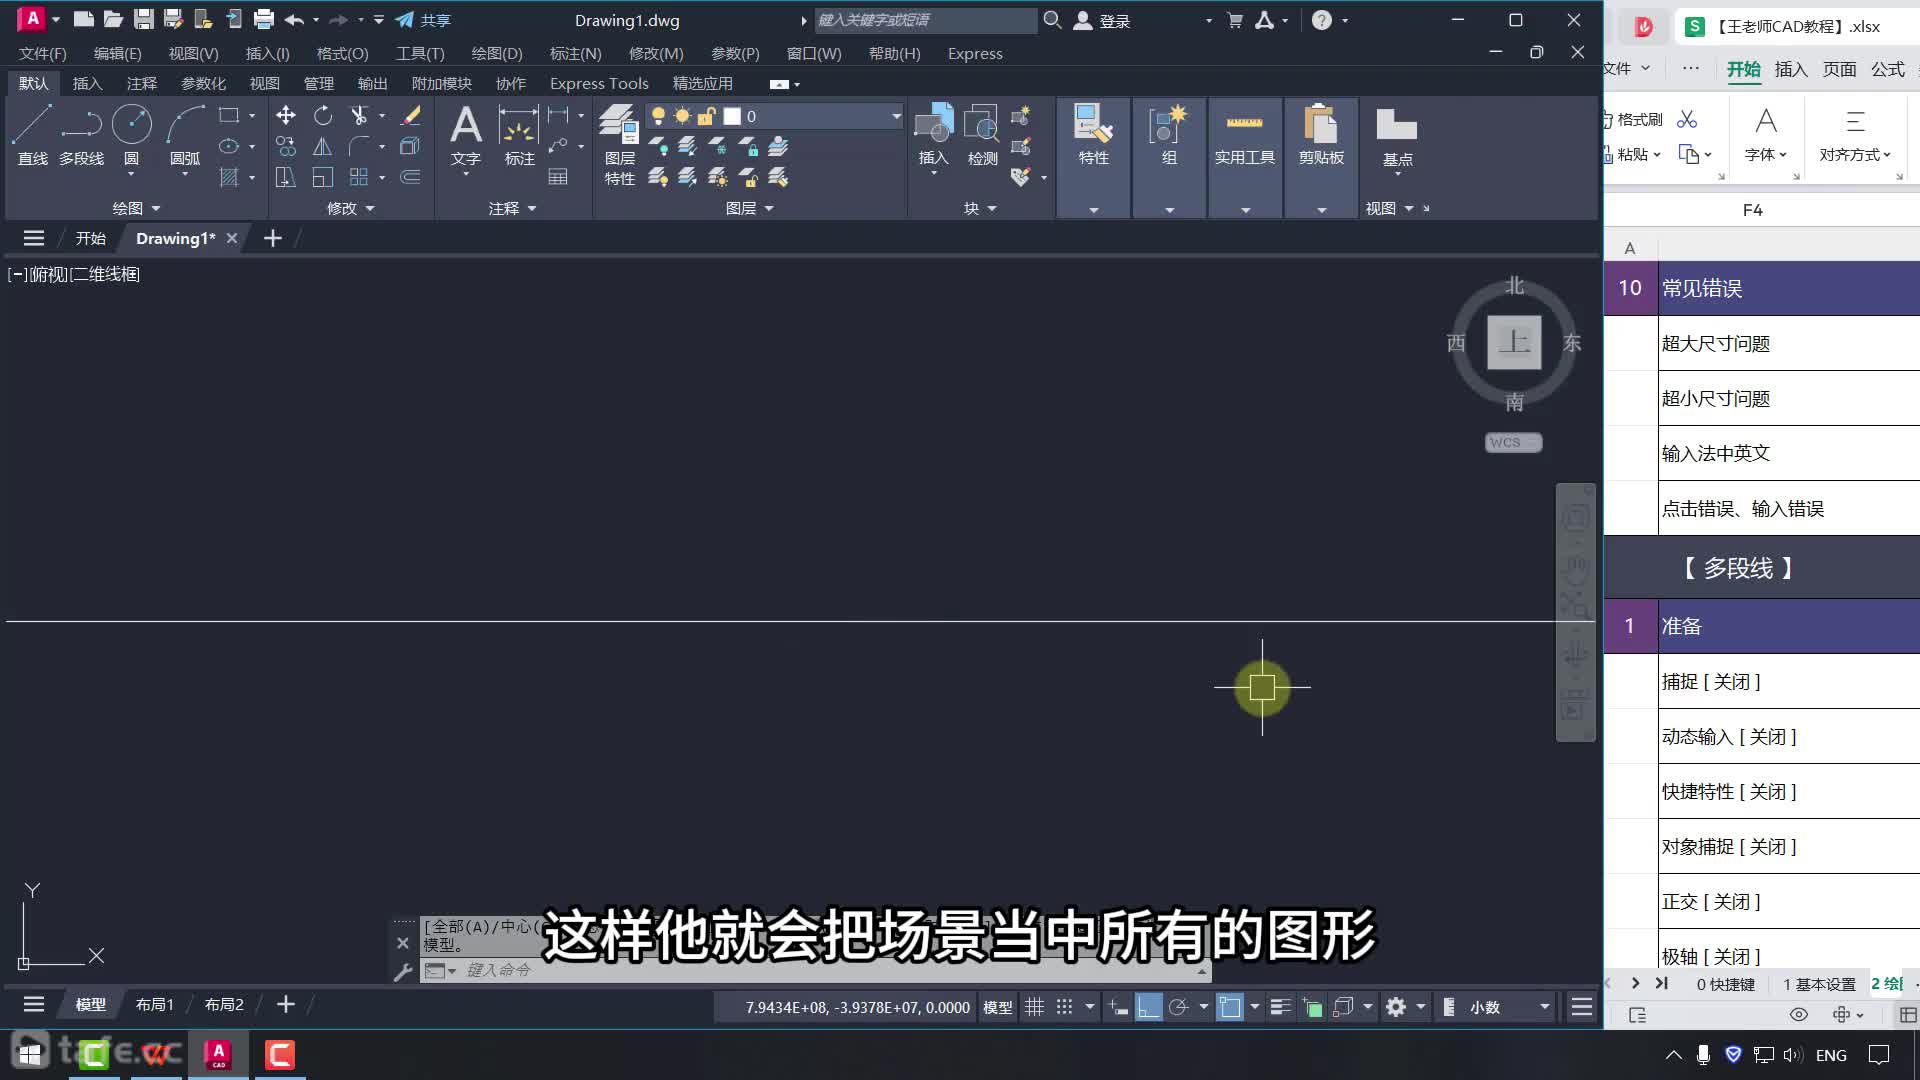Toggle selection cycling cube icon in status bar
The height and width of the screenshot is (1080, 1920).
pyautogui.click(x=1343, y=1007)
